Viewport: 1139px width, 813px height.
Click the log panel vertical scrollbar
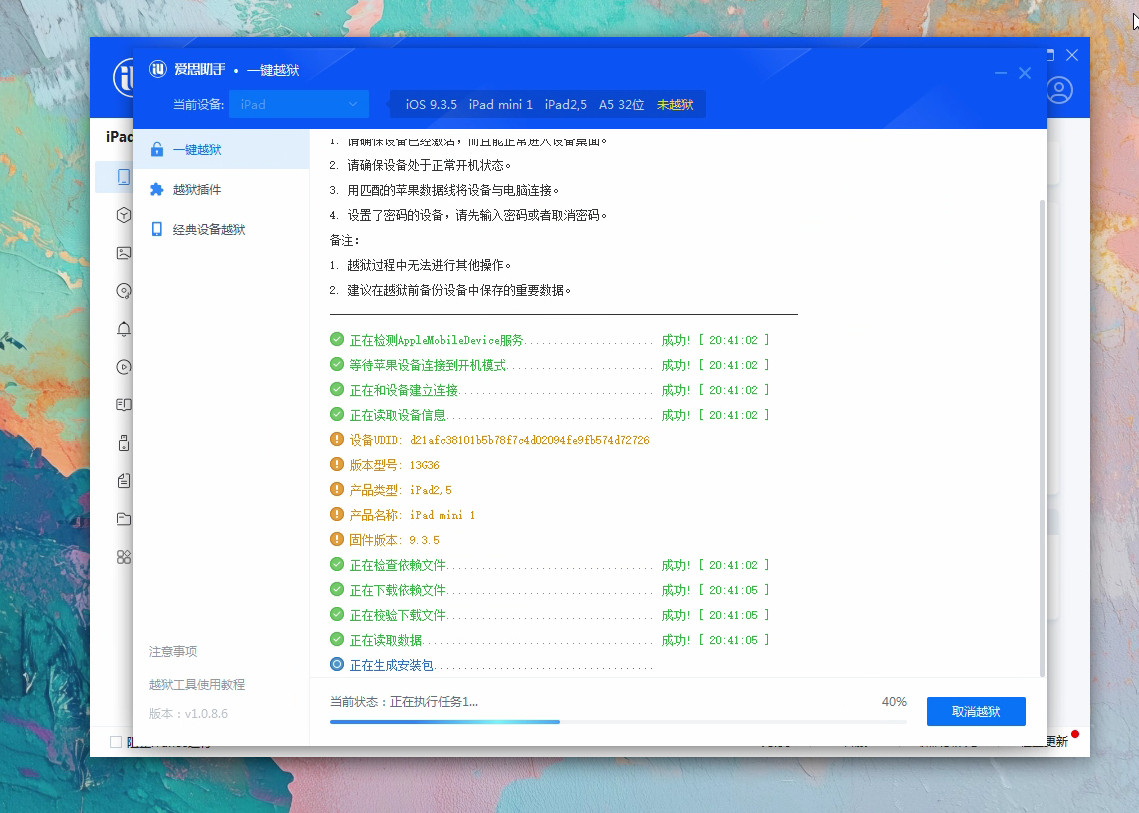tap(1043, 439)
